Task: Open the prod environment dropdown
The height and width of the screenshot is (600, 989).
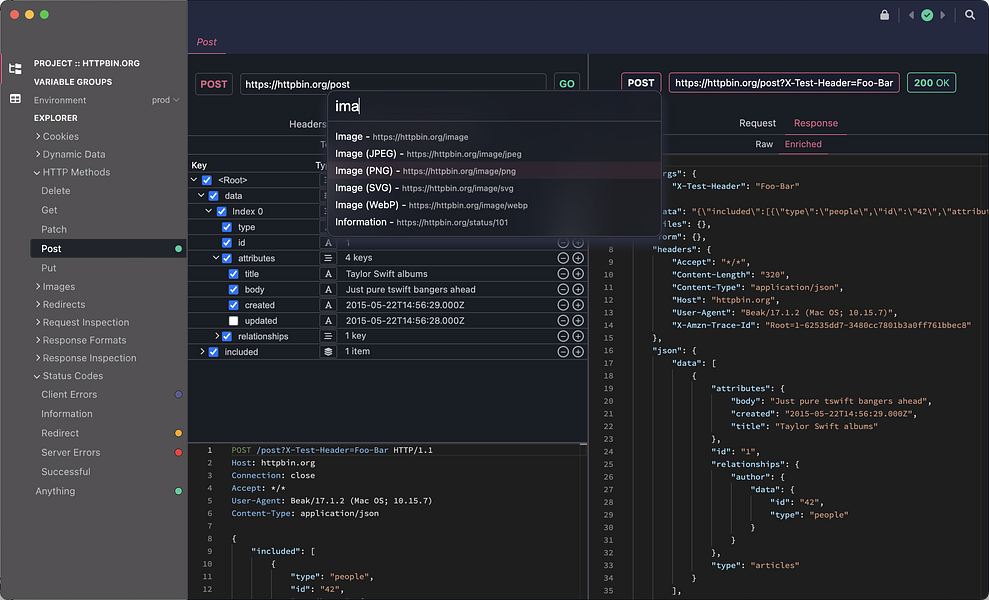Action: coord(165,100)
